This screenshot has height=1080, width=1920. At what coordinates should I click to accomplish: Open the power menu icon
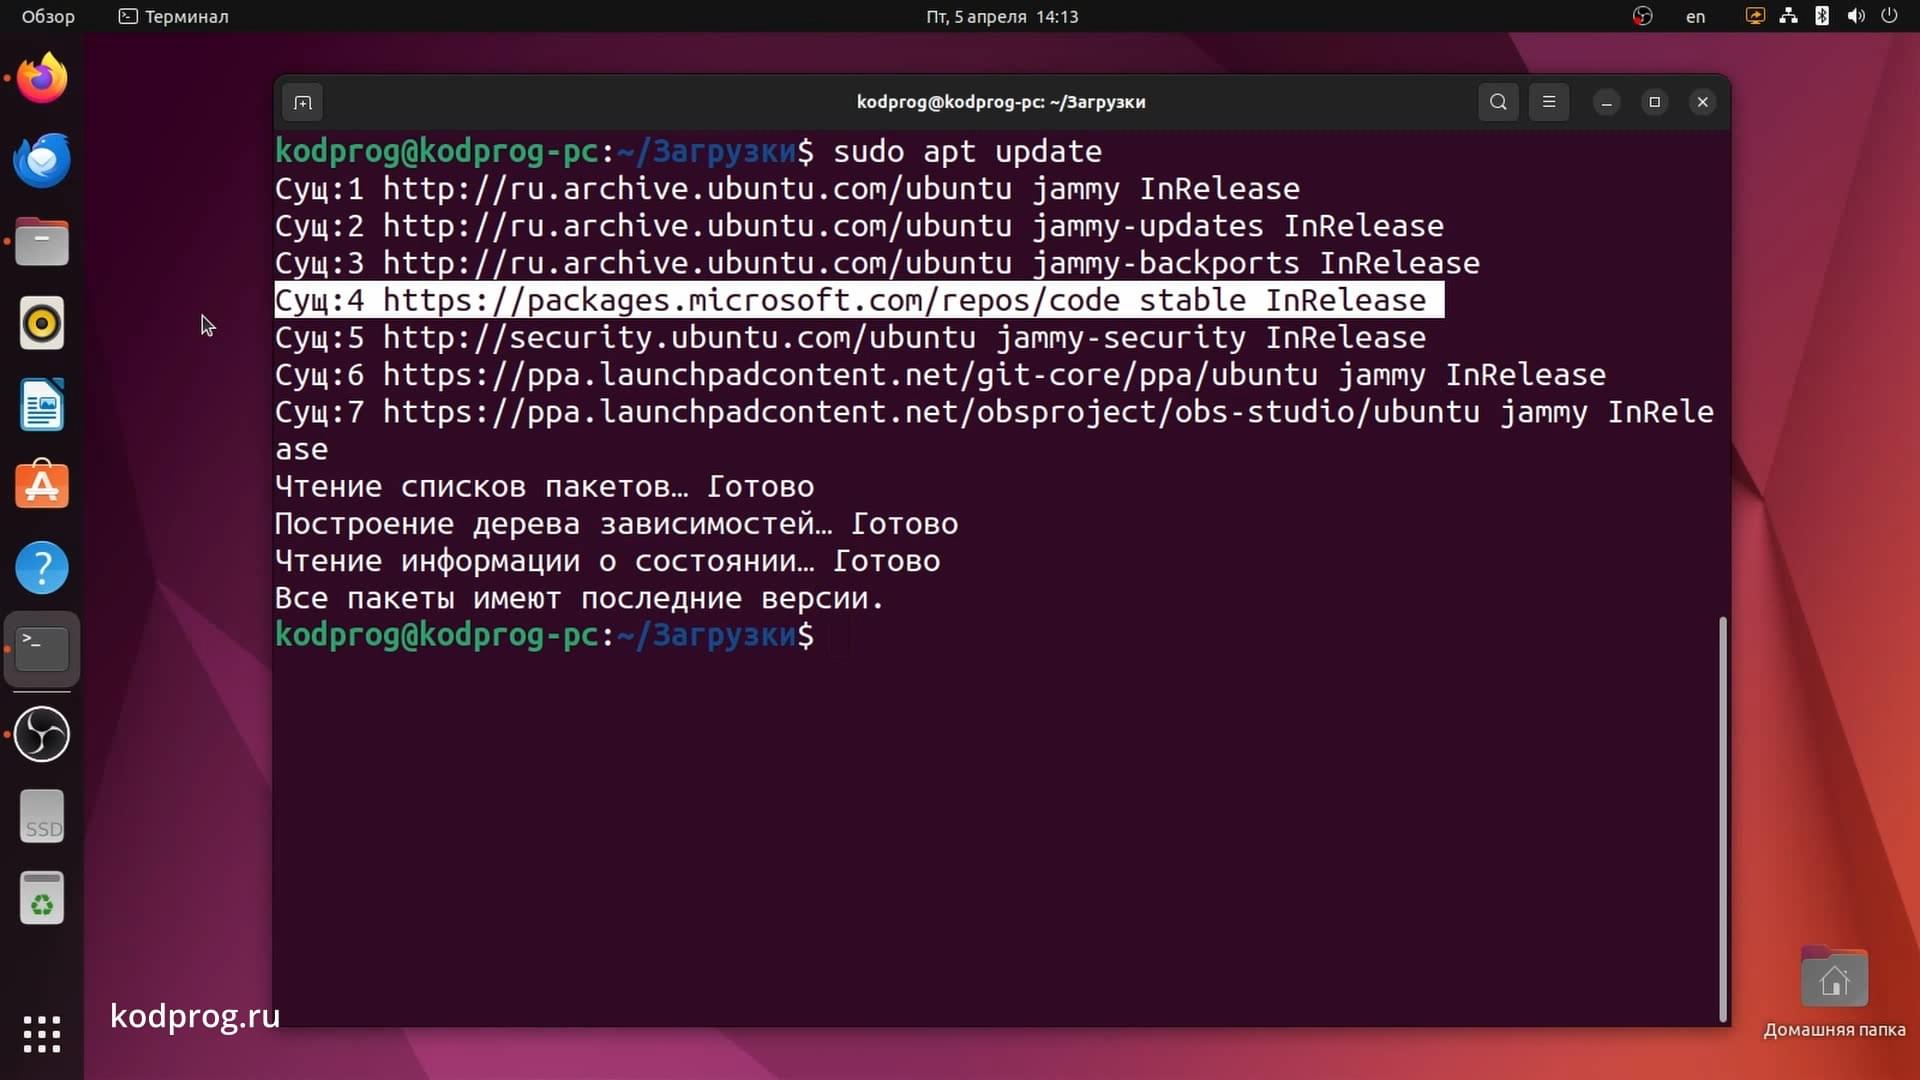(1889, 16)
